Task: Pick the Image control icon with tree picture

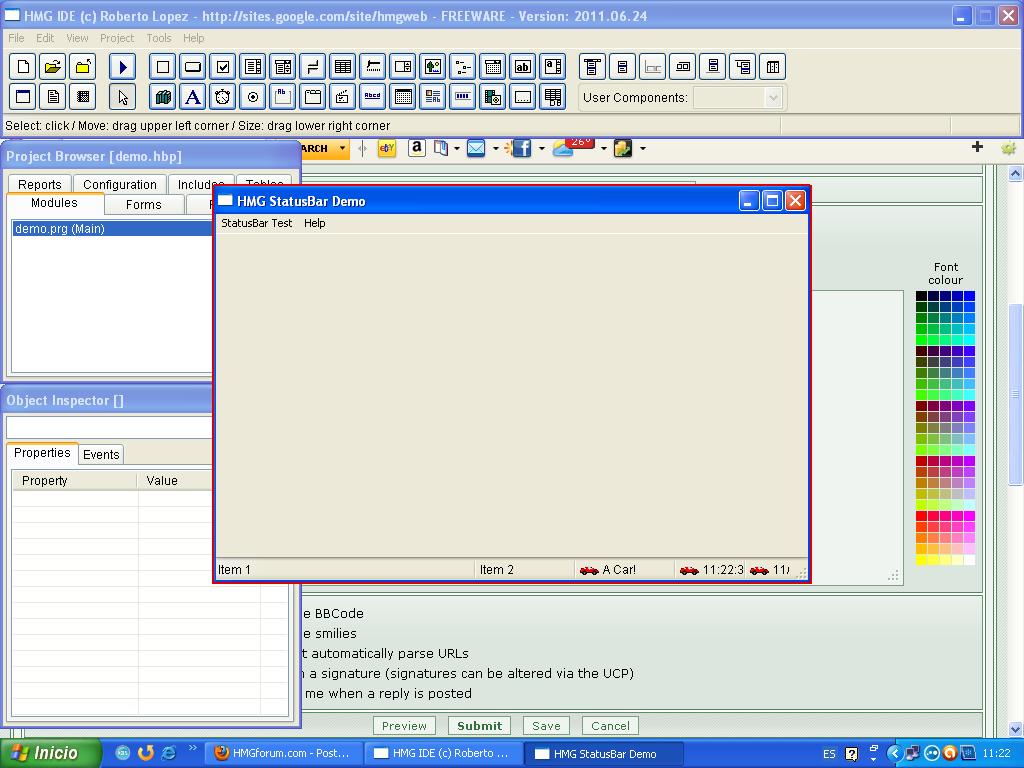Action: (x=432, y=67)
